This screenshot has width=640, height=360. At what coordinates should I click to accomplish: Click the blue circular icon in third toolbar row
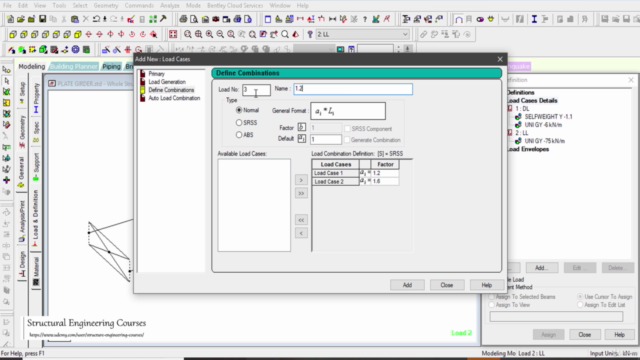click(x=76, y=50)
